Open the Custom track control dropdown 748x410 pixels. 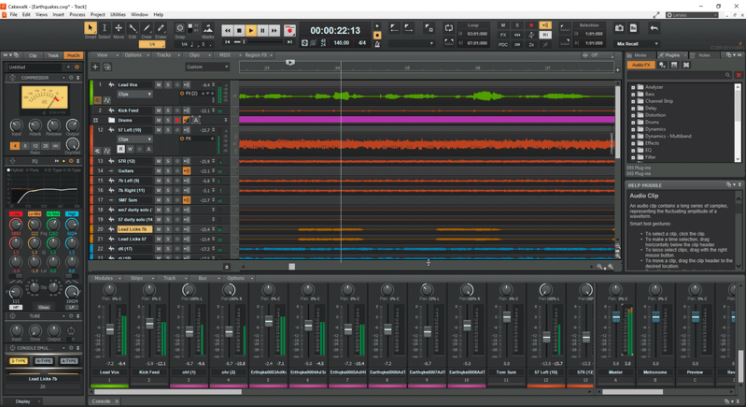click(x=208, y=66)
